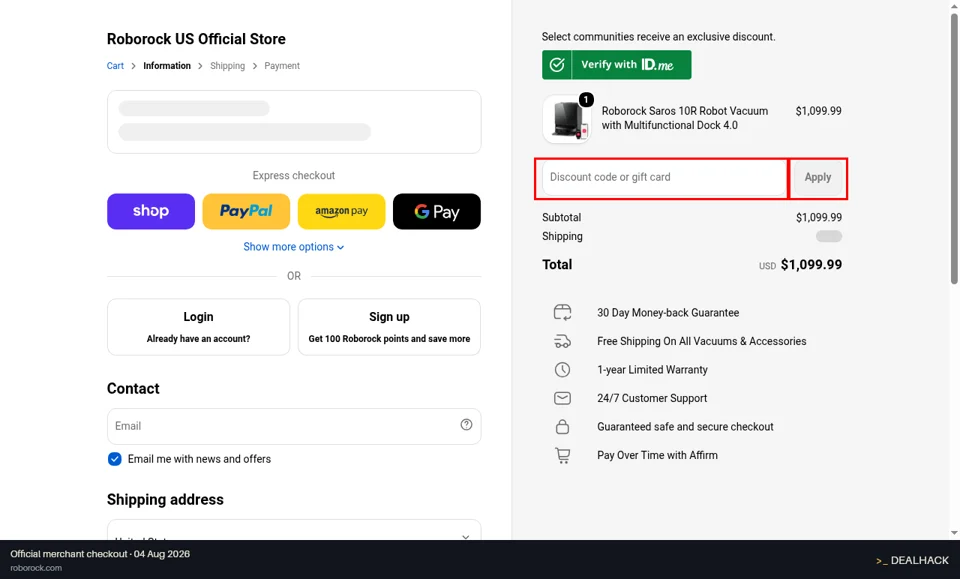Uncheck Email me with news and offers

click(x=114, y=459)
